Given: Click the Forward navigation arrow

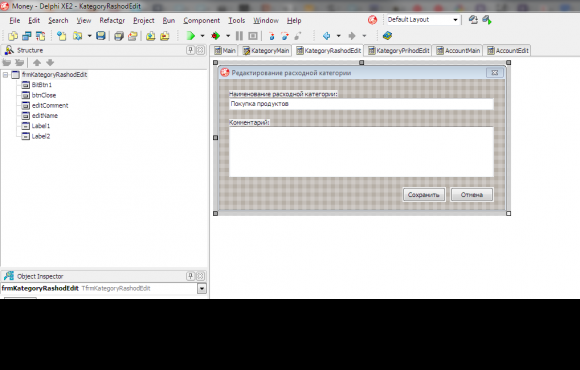Looking at the screenshot, I should coord(352,36).
